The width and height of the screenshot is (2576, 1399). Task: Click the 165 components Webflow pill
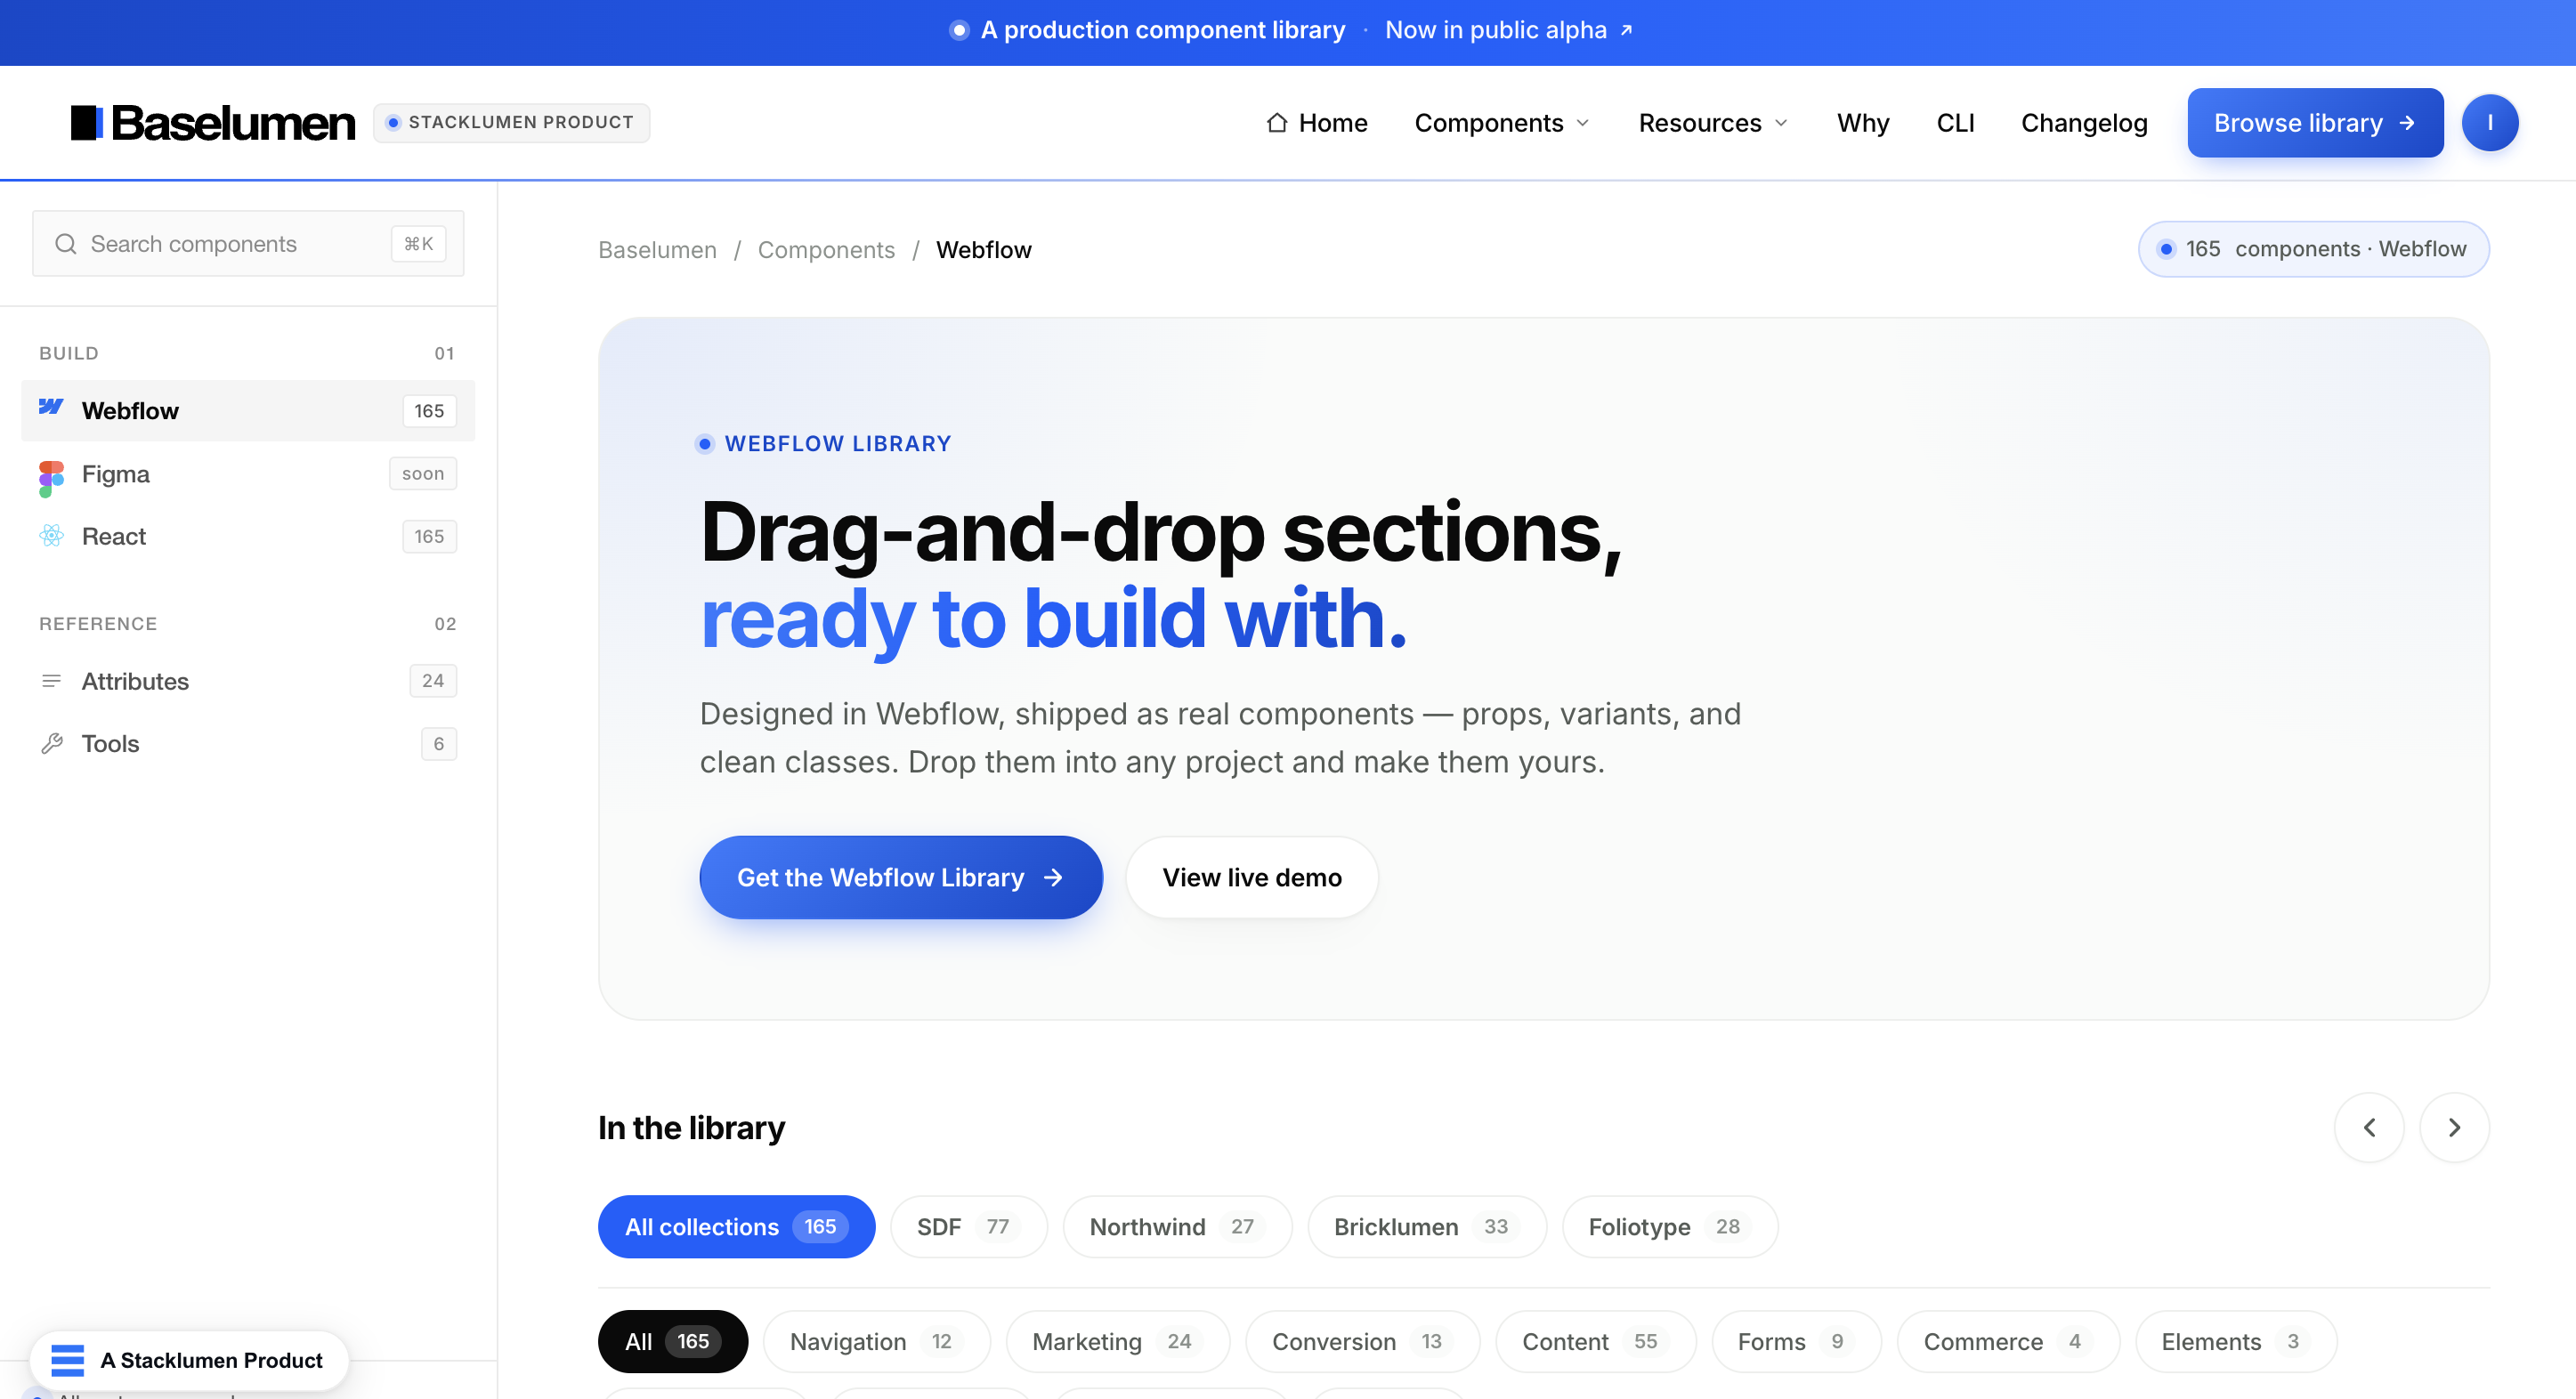tap(2313, 249)
